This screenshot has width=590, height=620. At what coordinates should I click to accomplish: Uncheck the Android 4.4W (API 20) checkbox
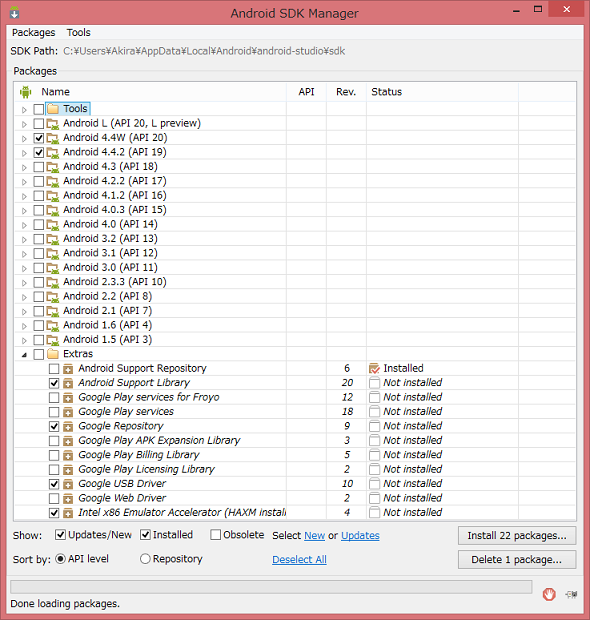(x=39, y=138)
